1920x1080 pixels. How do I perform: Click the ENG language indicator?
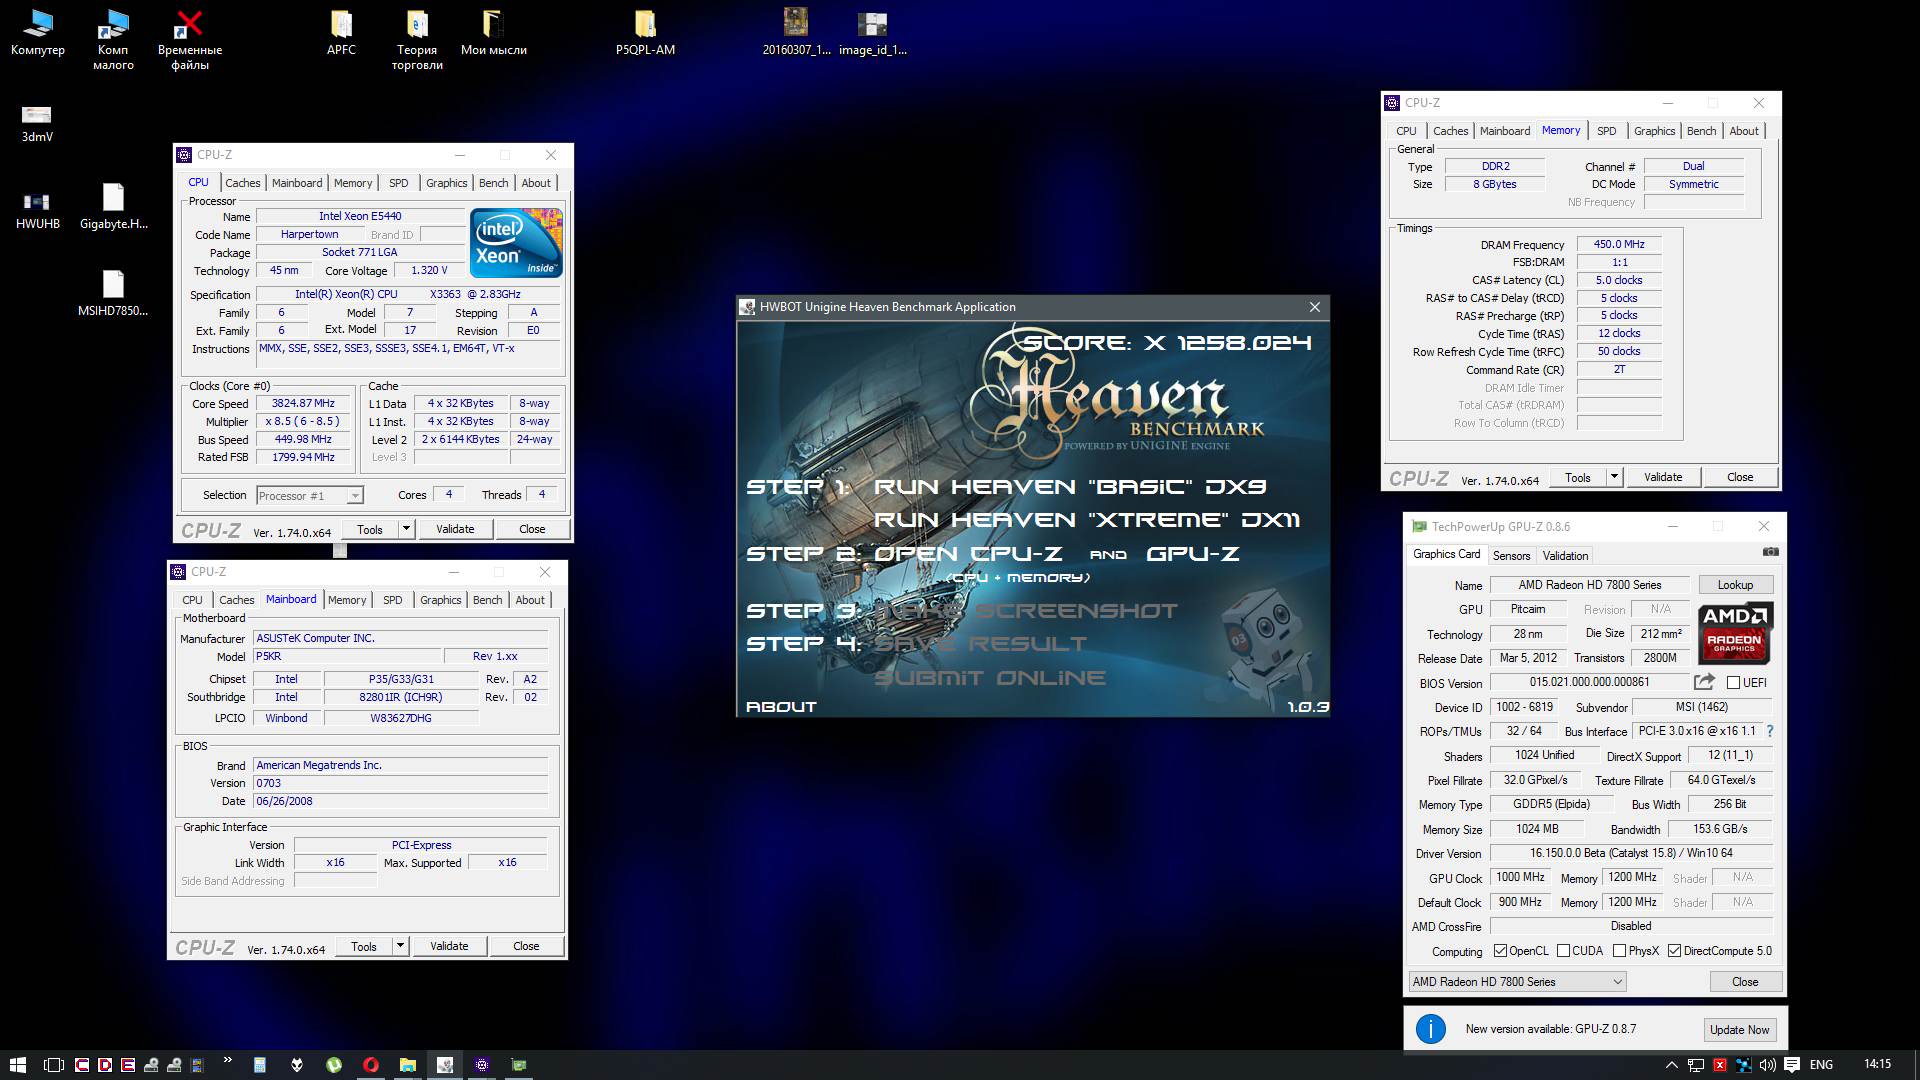coord(1821,1065)
